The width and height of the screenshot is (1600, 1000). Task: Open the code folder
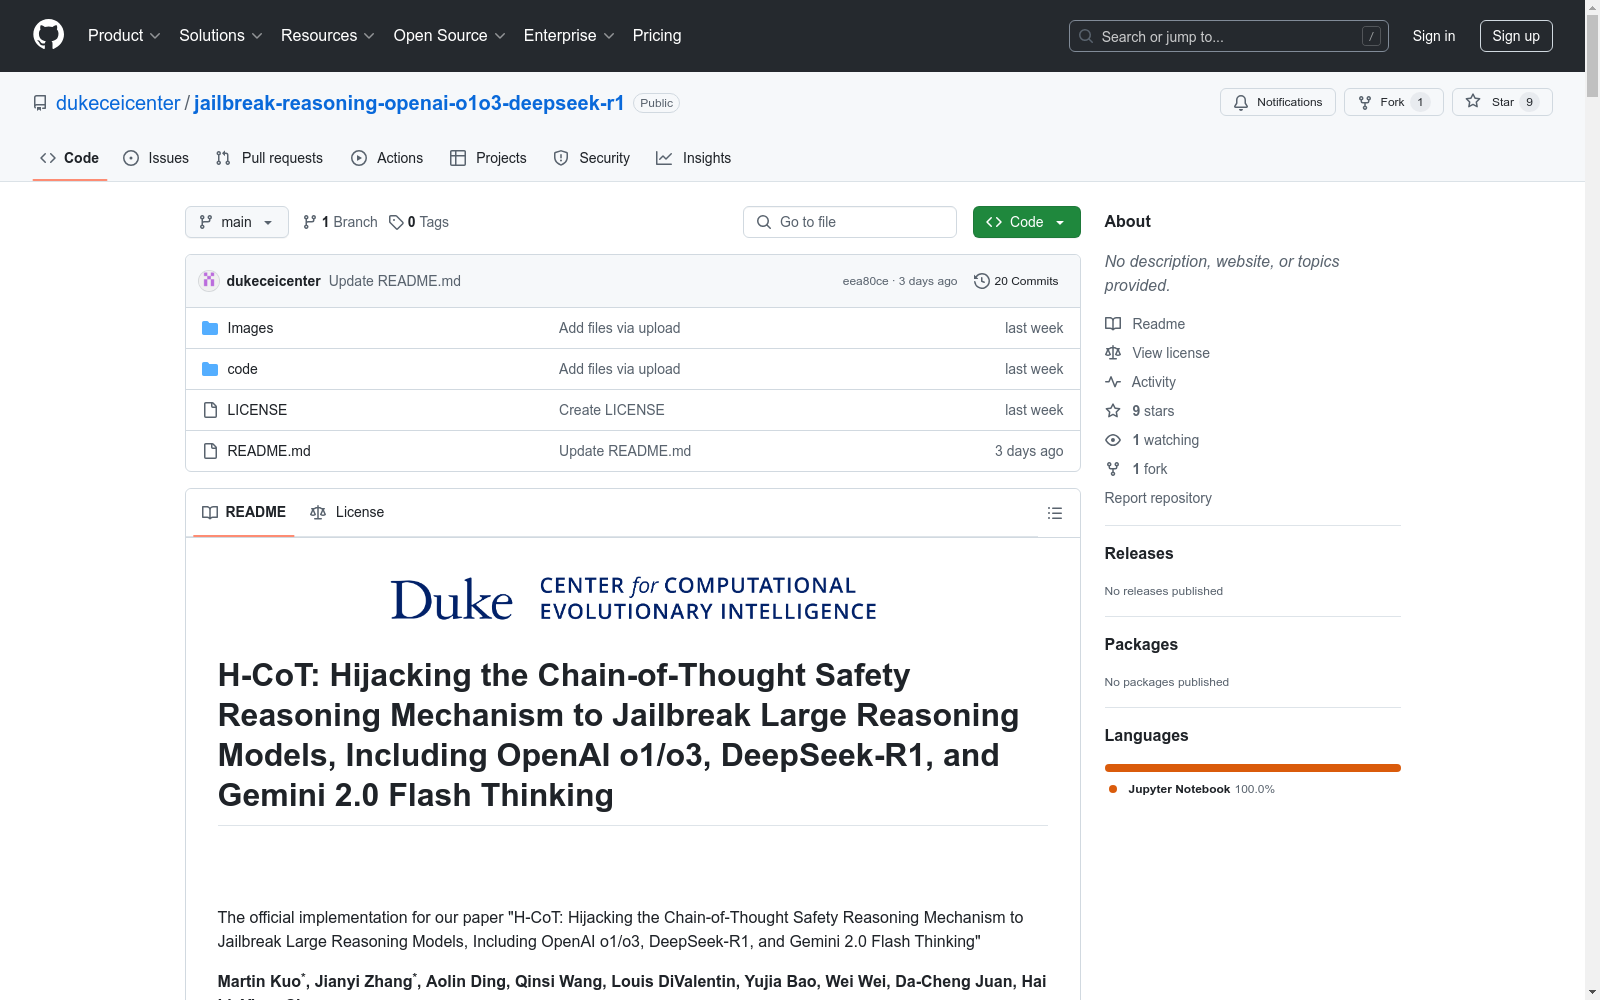tap(242, 369)
